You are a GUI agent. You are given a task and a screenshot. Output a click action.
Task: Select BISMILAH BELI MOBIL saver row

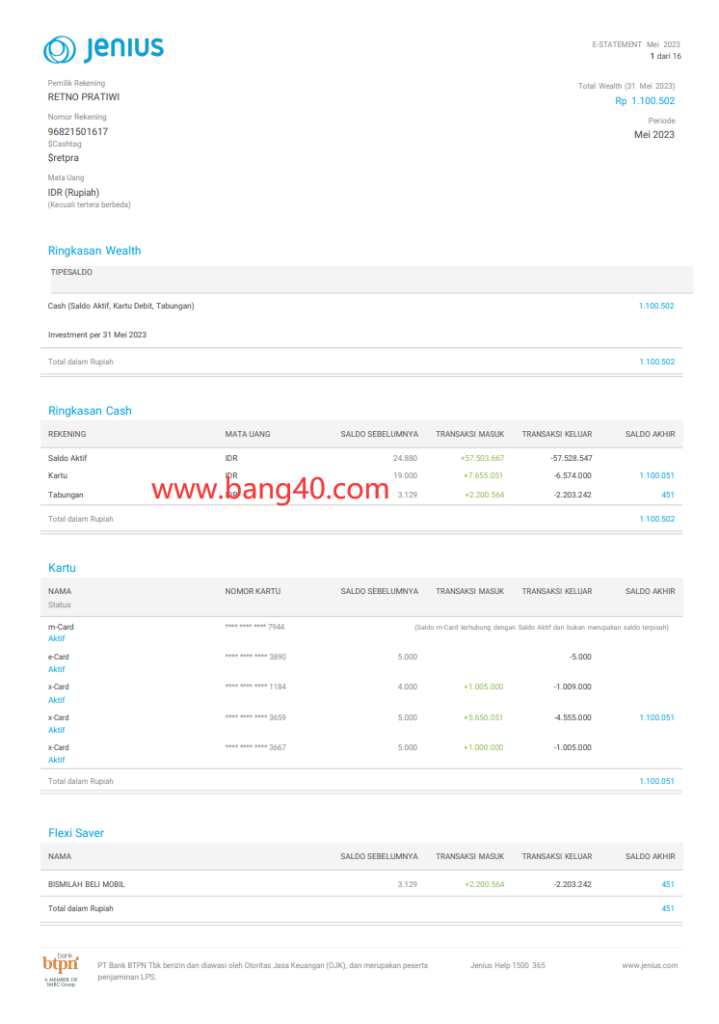(x=361, y=884)
